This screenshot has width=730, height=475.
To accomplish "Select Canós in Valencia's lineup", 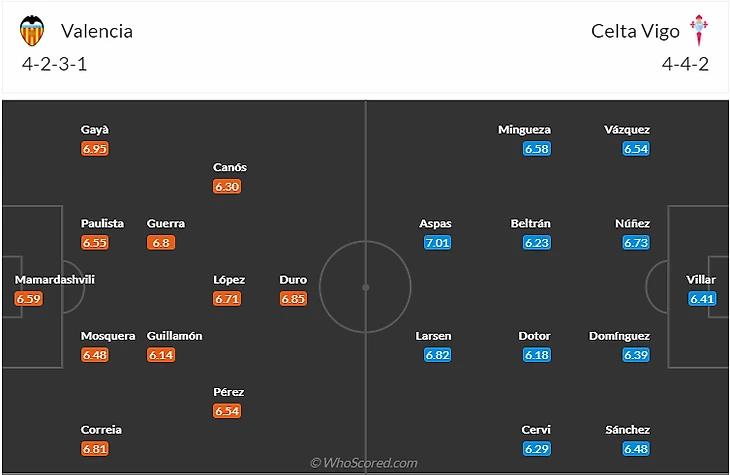I will (230, 167).
